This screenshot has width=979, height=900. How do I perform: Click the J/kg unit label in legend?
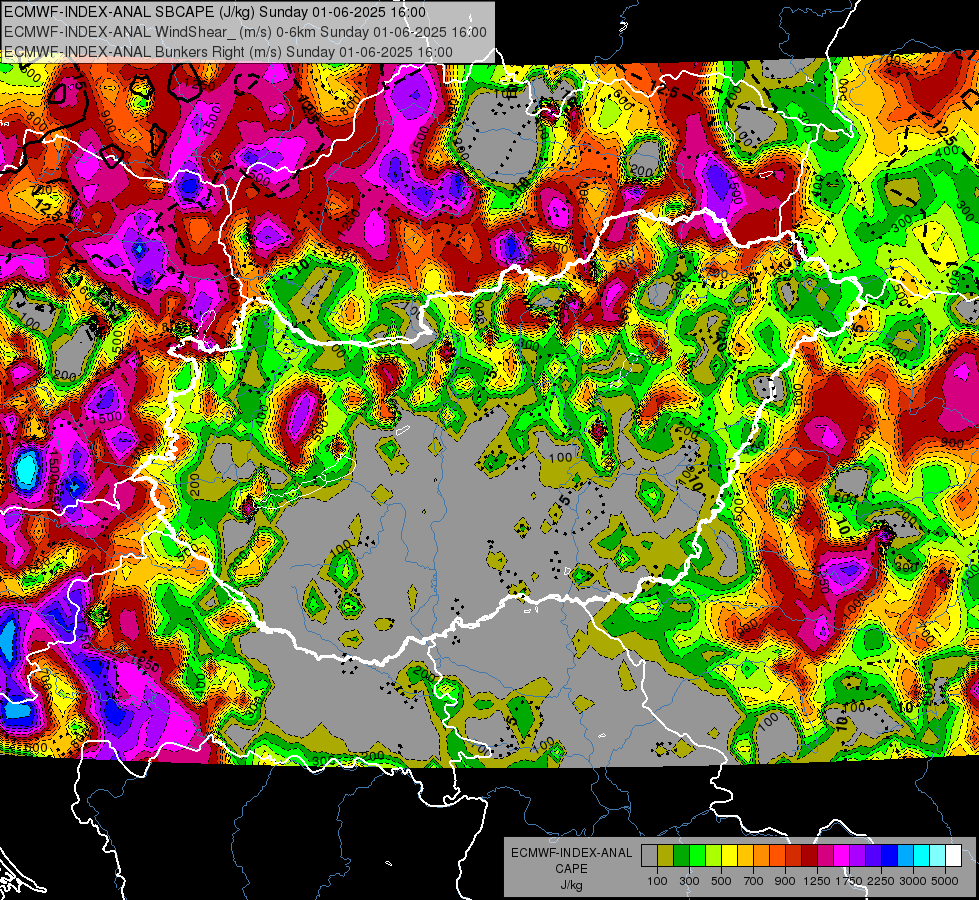[571, 885]
